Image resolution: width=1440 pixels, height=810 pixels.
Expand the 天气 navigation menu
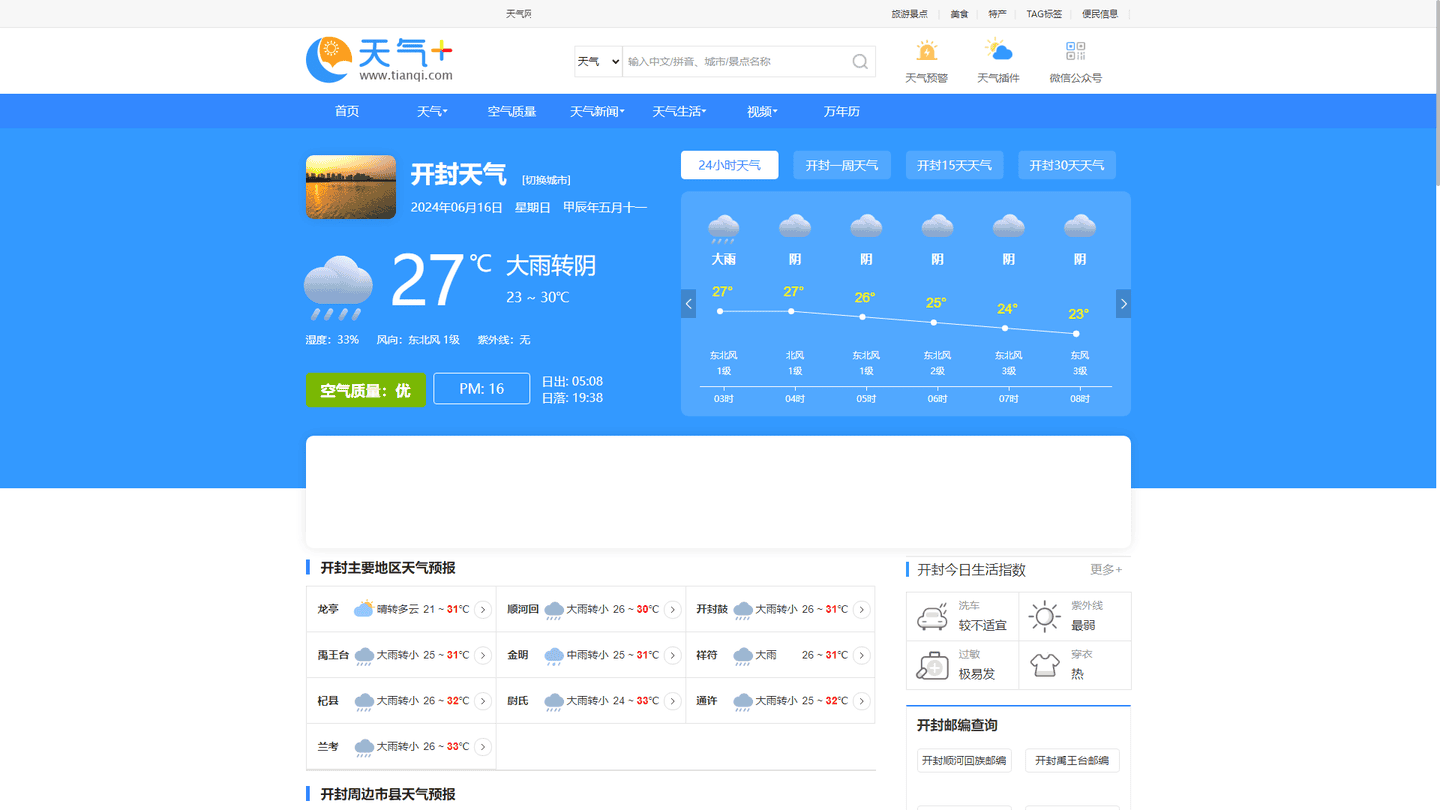coord(432,111)
